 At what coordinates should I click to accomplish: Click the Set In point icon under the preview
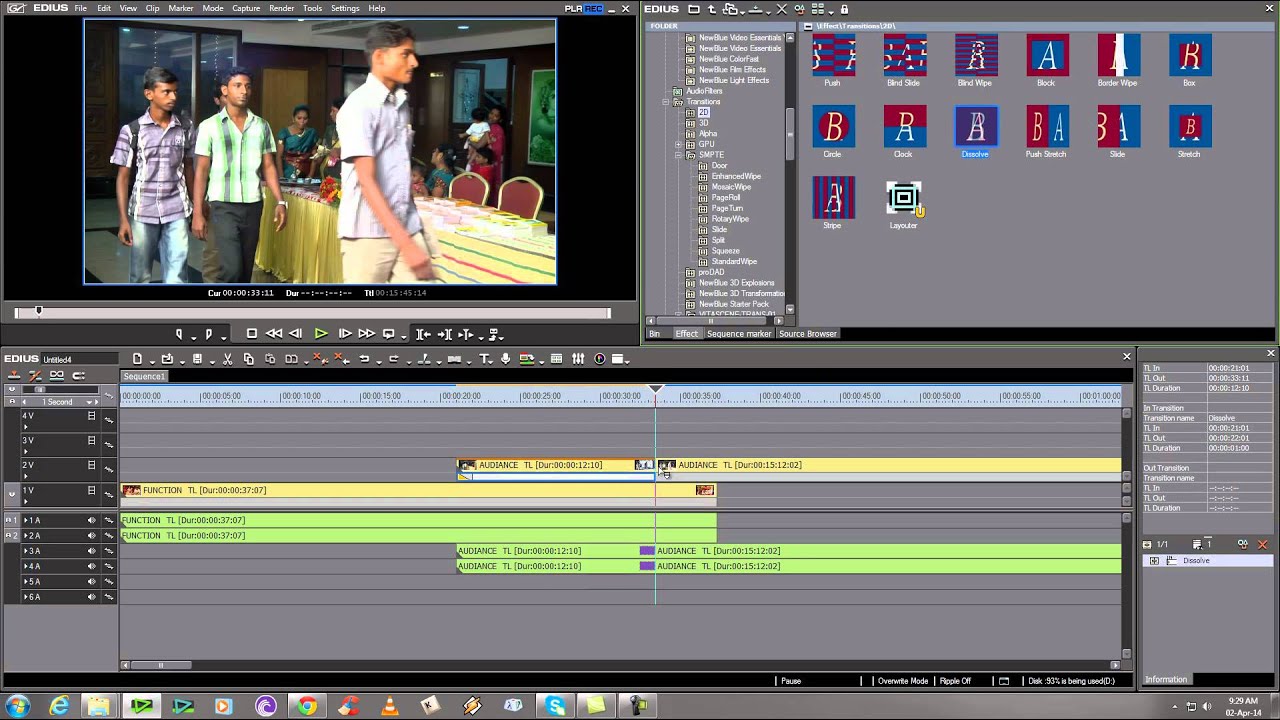click(180, 334)
